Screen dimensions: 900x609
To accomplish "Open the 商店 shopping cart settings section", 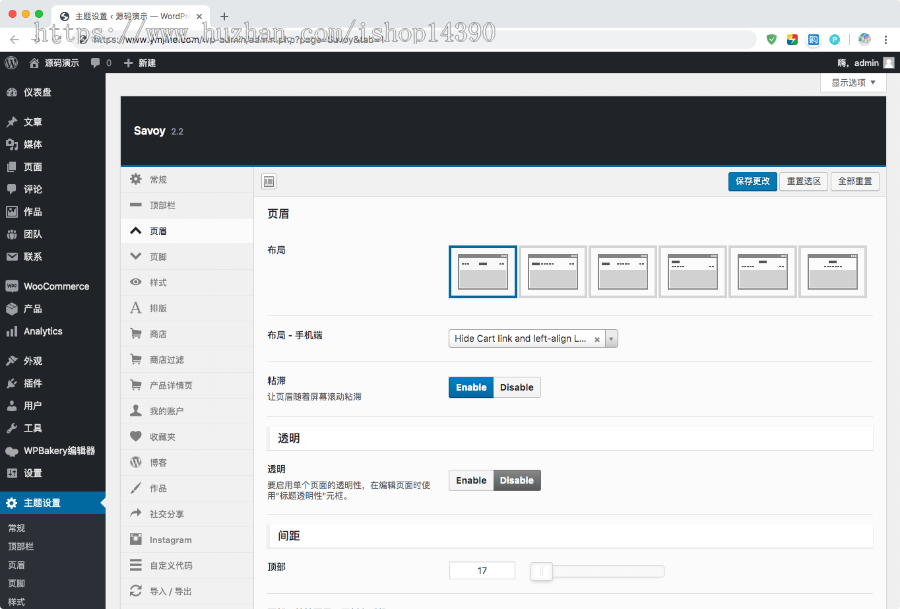I will (x=157, y=334).
